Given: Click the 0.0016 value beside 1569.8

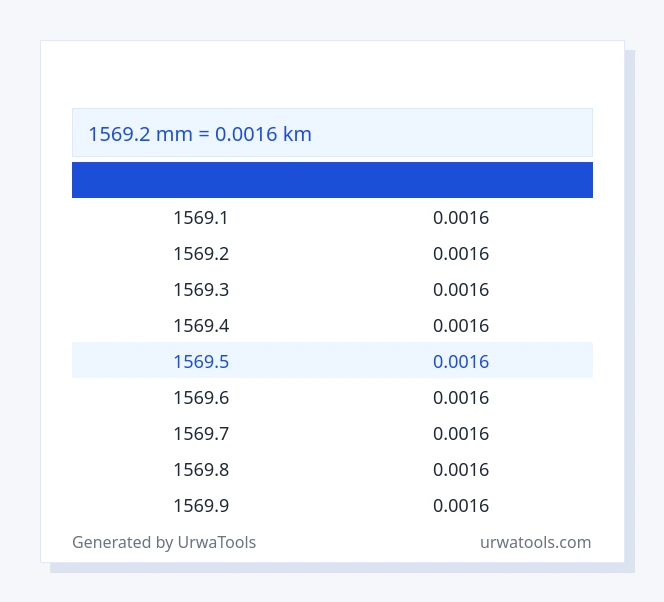Looking at the screenshot, I should pyautogui.click(x=461, y=469).
